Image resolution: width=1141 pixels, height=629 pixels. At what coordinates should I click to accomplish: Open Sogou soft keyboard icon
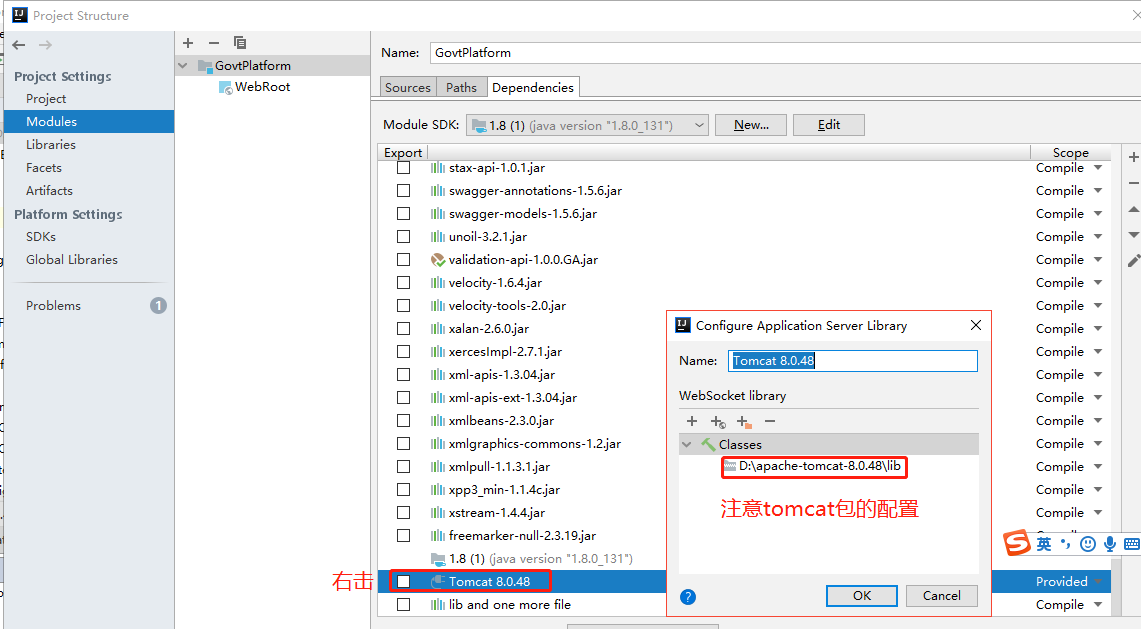click(x=1132, y=544)
